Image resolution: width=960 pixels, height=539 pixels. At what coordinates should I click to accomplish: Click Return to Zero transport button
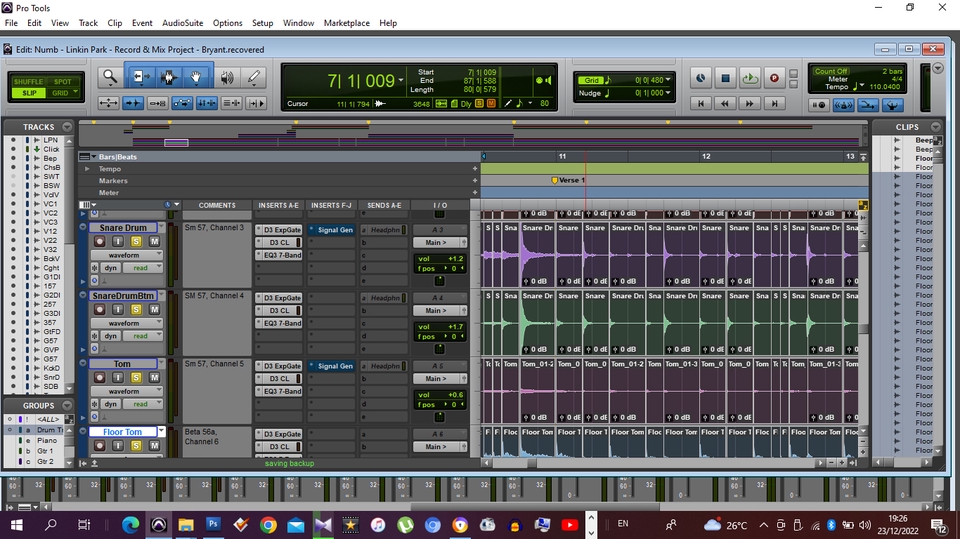(x=701, y=104)
